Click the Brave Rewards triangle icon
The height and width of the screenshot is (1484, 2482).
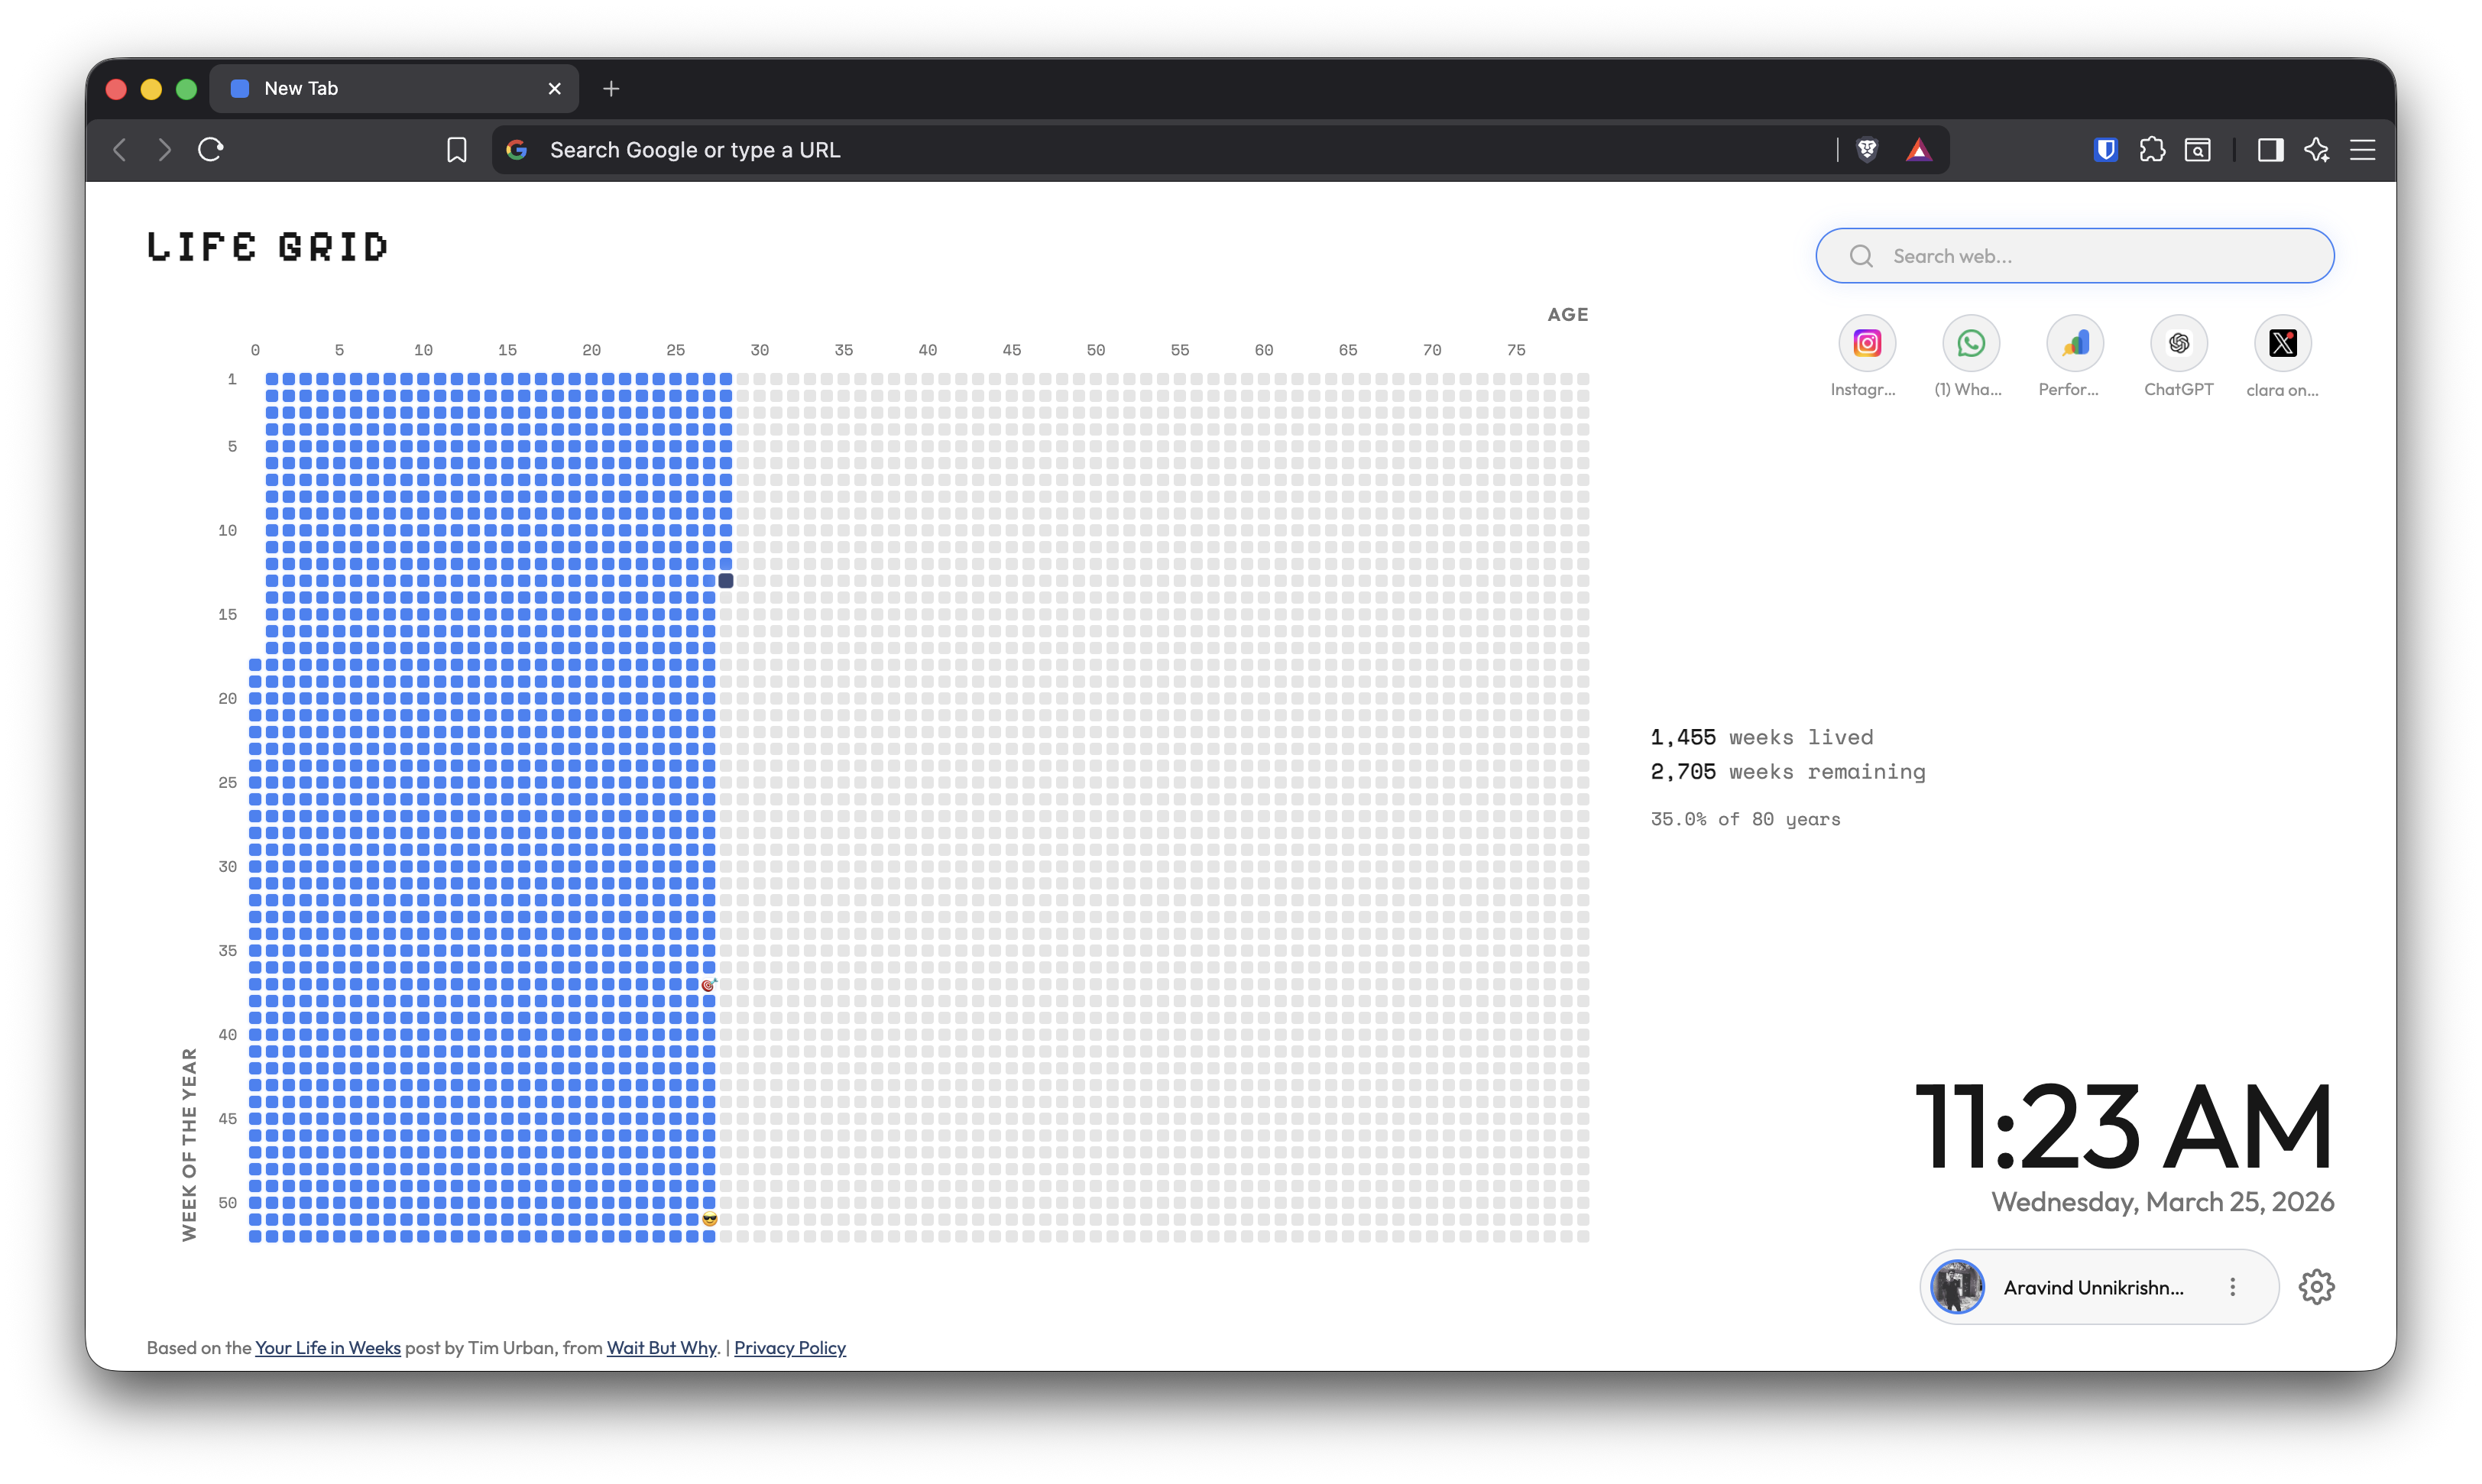pyautogui.click(x=1919, y=149)
